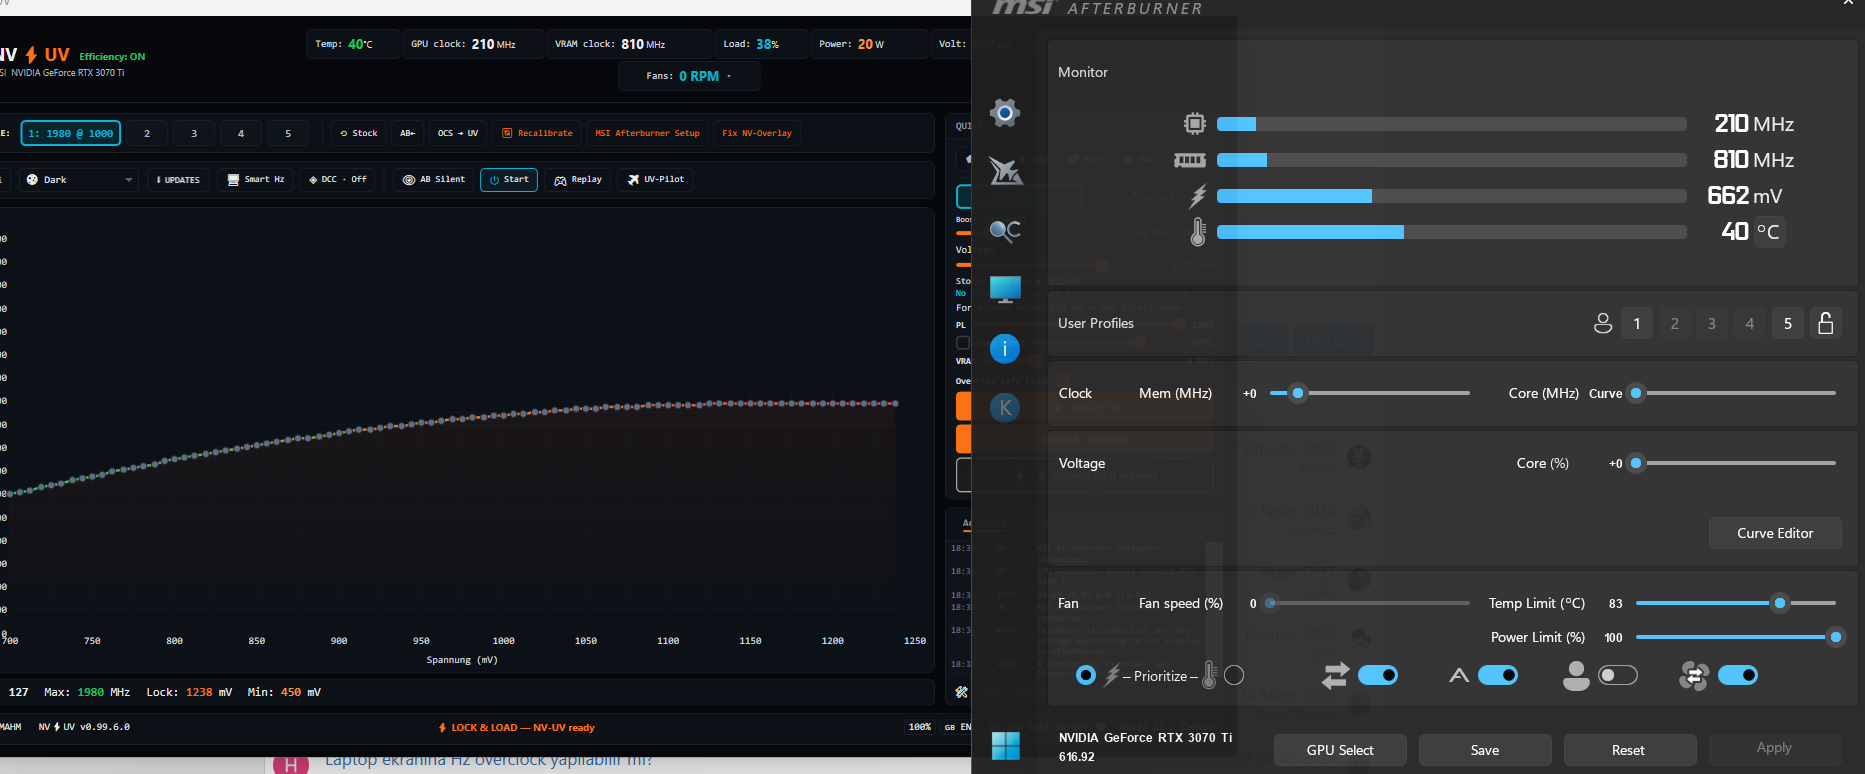Click the Reset button in Afterburner

(1628, 750)
